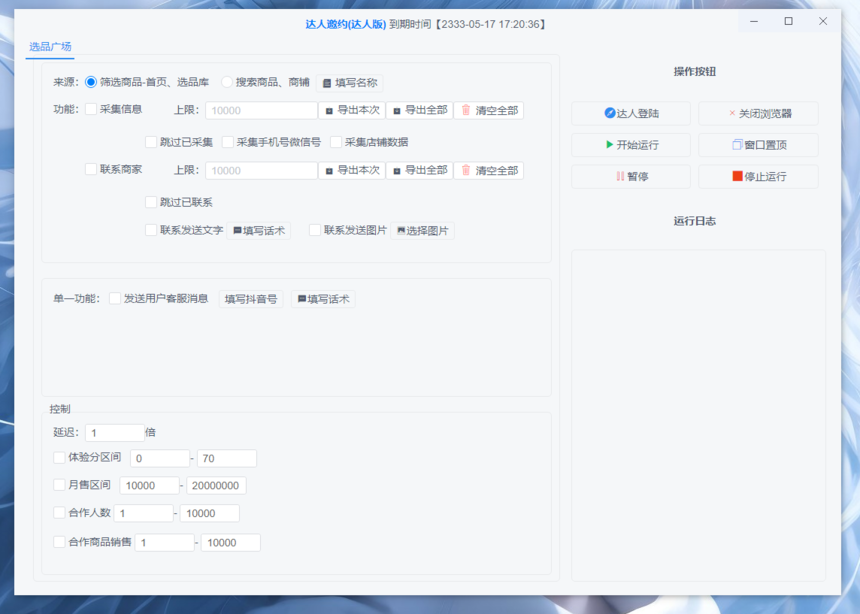The width and height of the screenshot is (860, 614).
Task: Toggle the 采集店铺数据 checkbox
Action: point(336,142)
